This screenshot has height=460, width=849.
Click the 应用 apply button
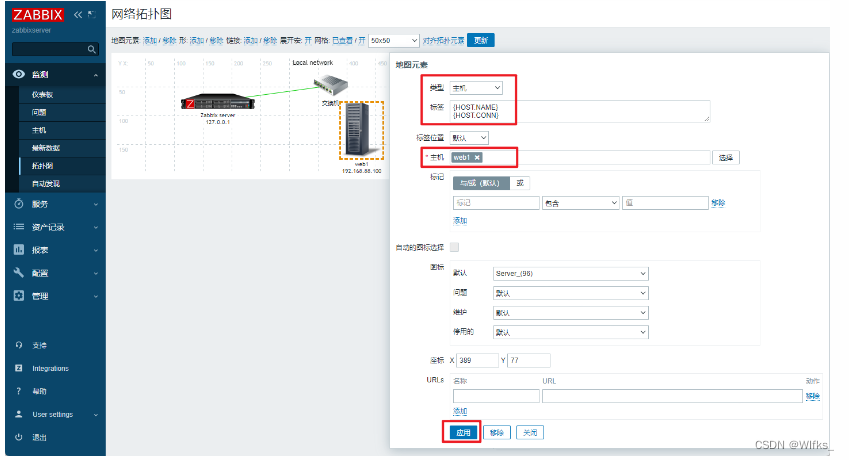click(463, 432)
